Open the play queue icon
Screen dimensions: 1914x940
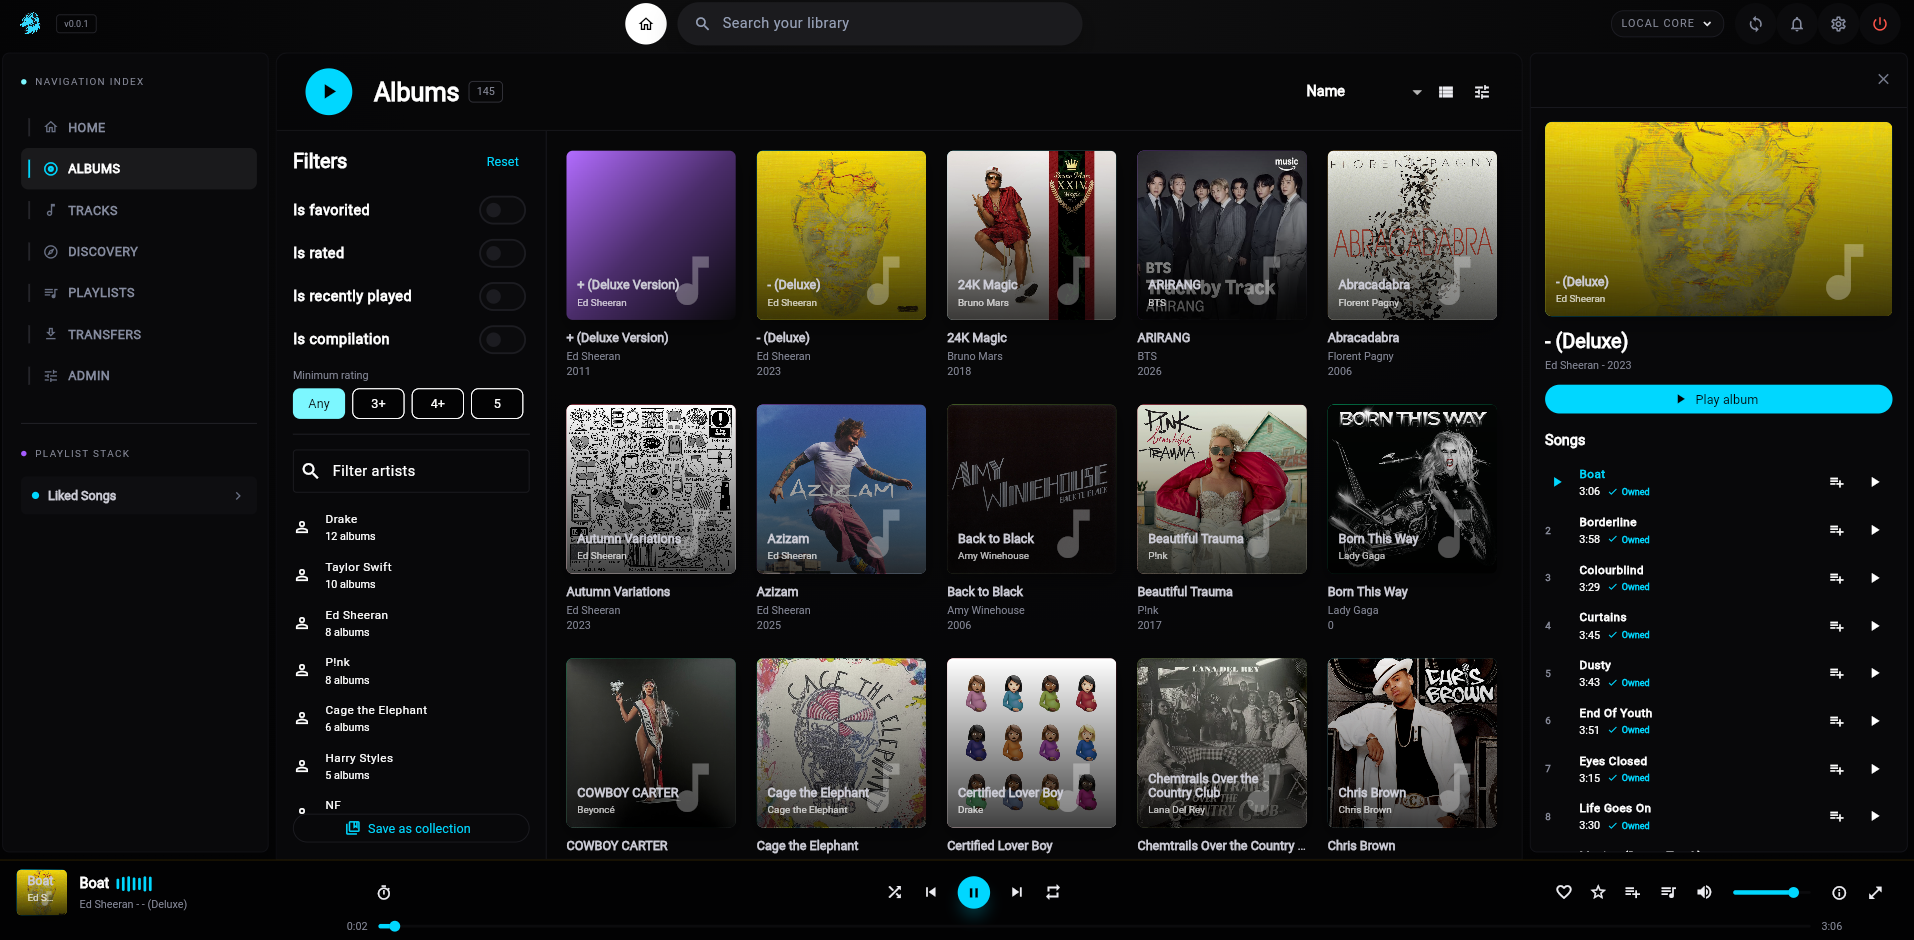point(1668,892)
